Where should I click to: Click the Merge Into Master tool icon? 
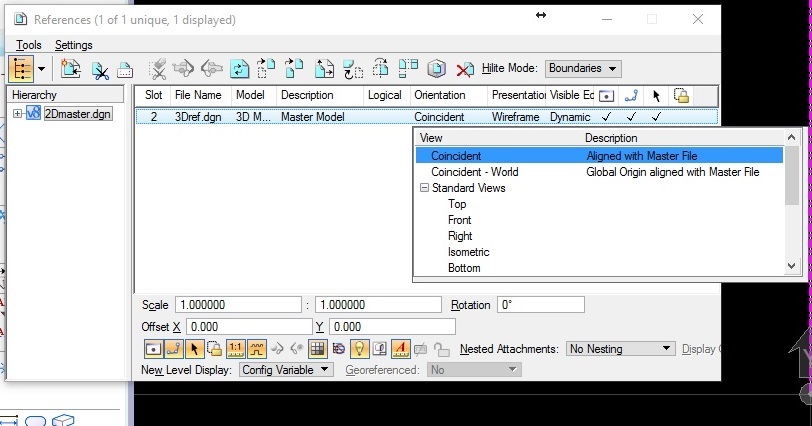408,68
